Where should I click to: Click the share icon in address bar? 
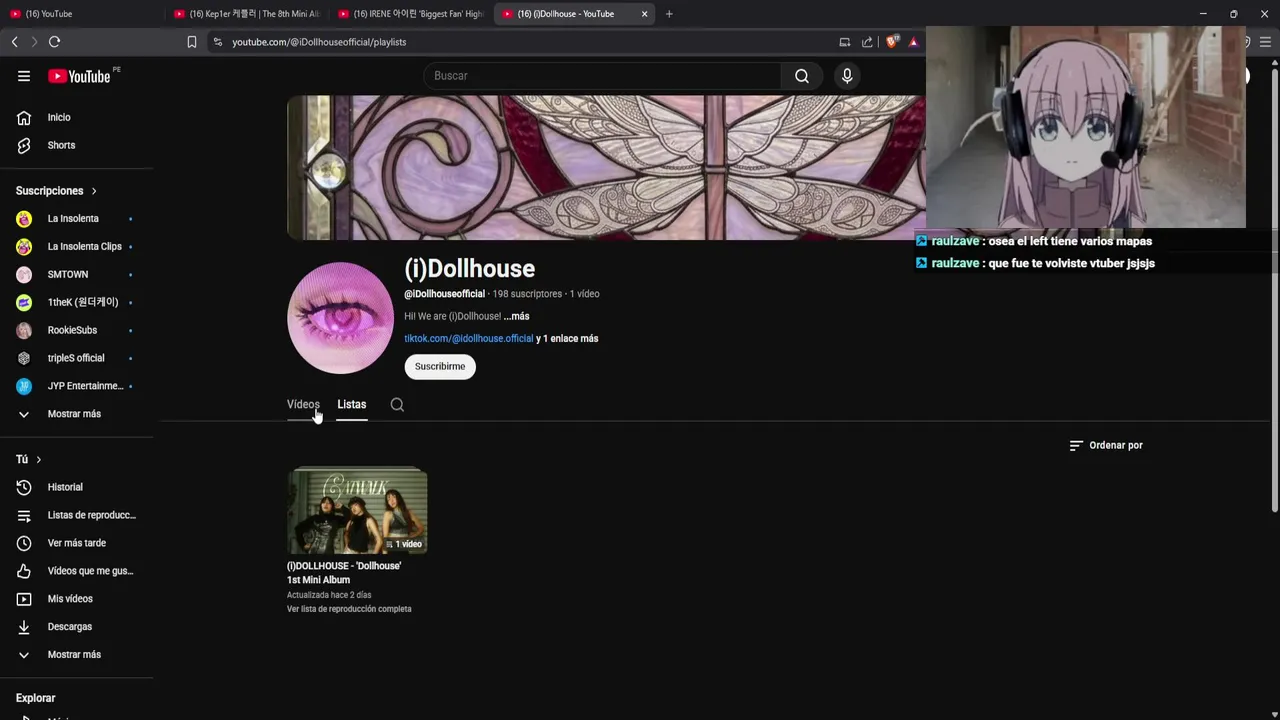pyautogui.click(x=867, y=42)
